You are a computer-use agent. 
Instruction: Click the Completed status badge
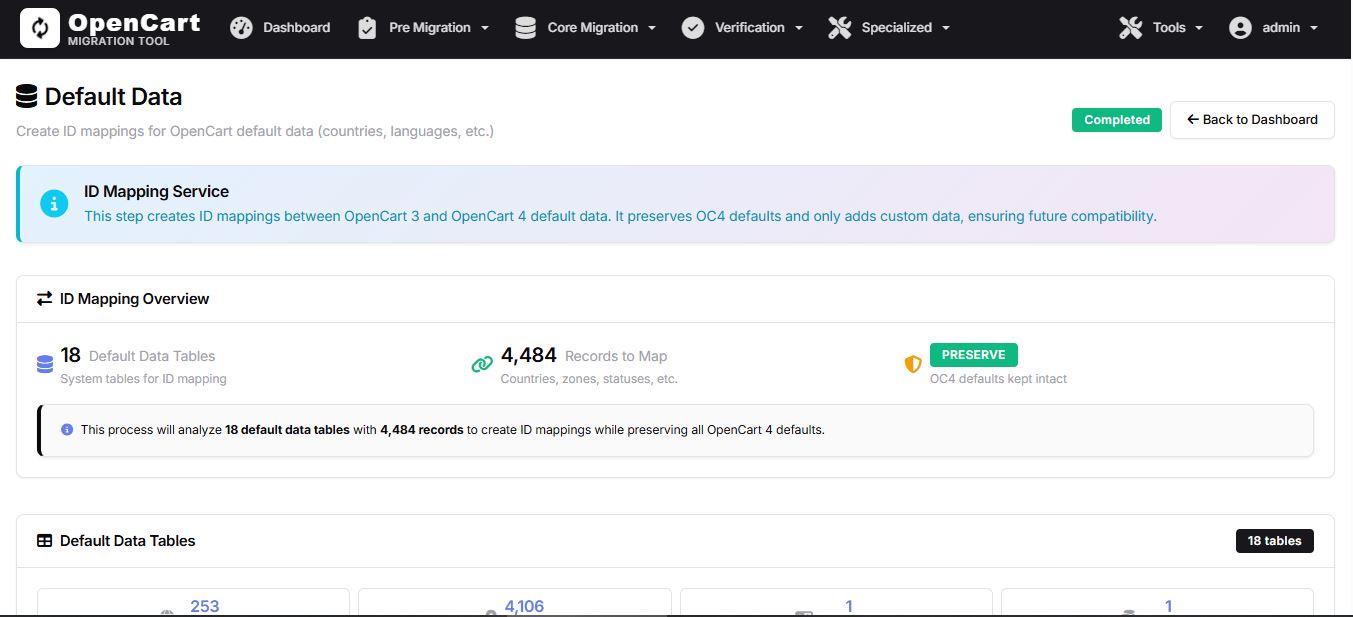coord(1116,119)
